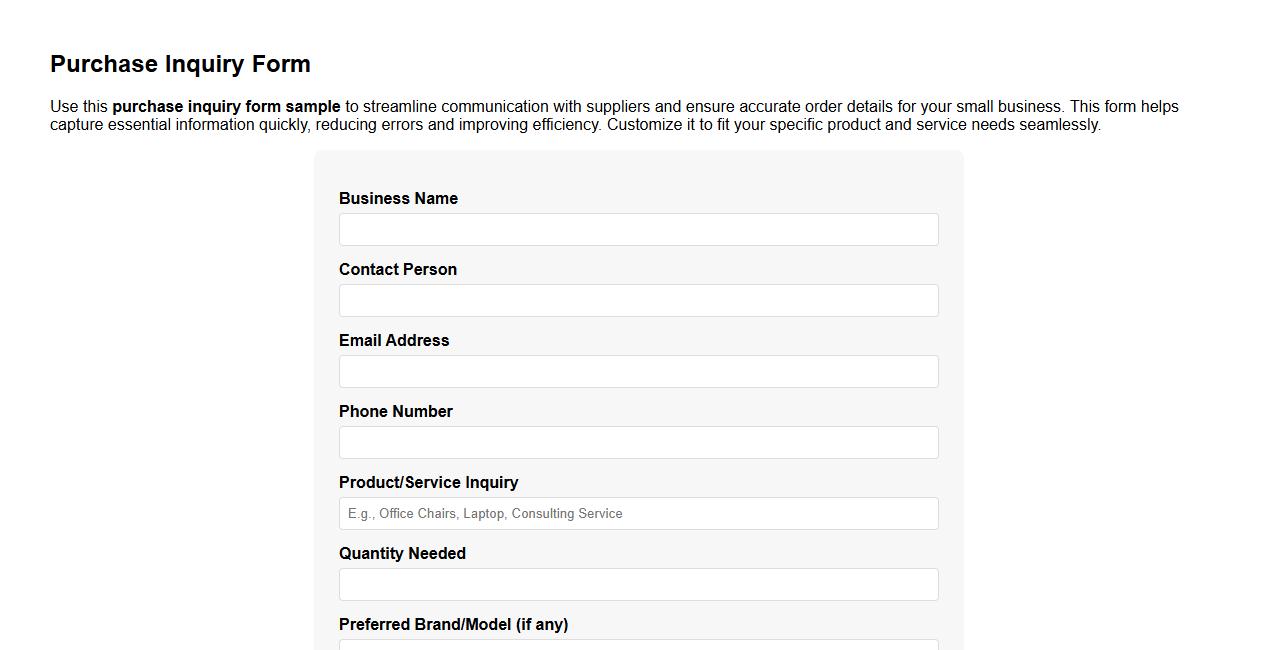Click the Preferred Brand/Model input field
1278x650 pixels.
[638, 645]
